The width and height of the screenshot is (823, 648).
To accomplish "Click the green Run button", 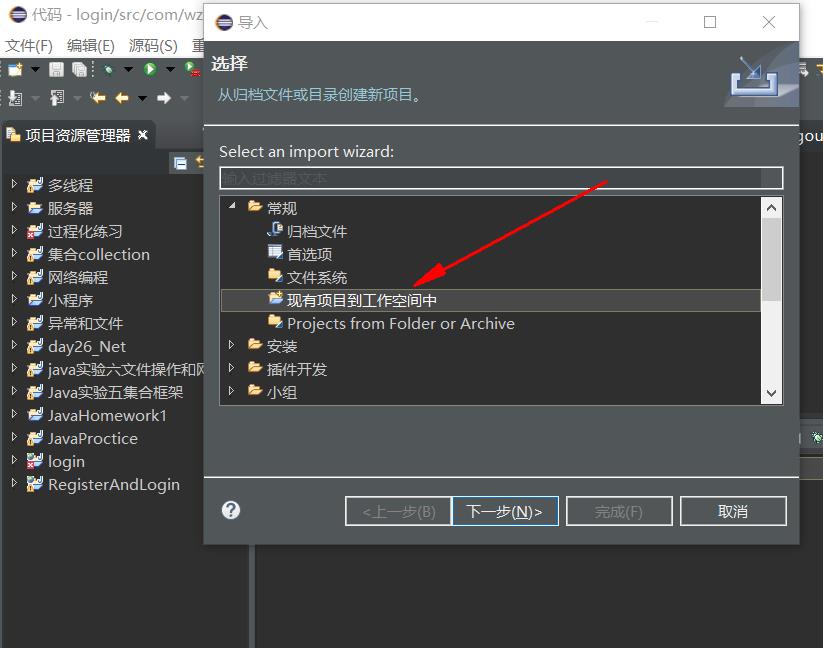I will [150, 69].
